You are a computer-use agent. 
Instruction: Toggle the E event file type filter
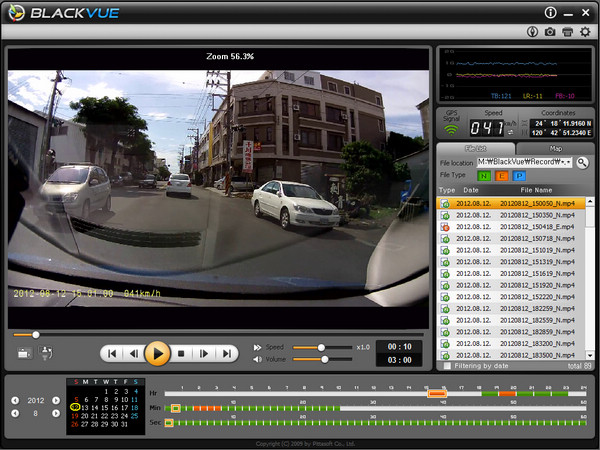(502, 176)
